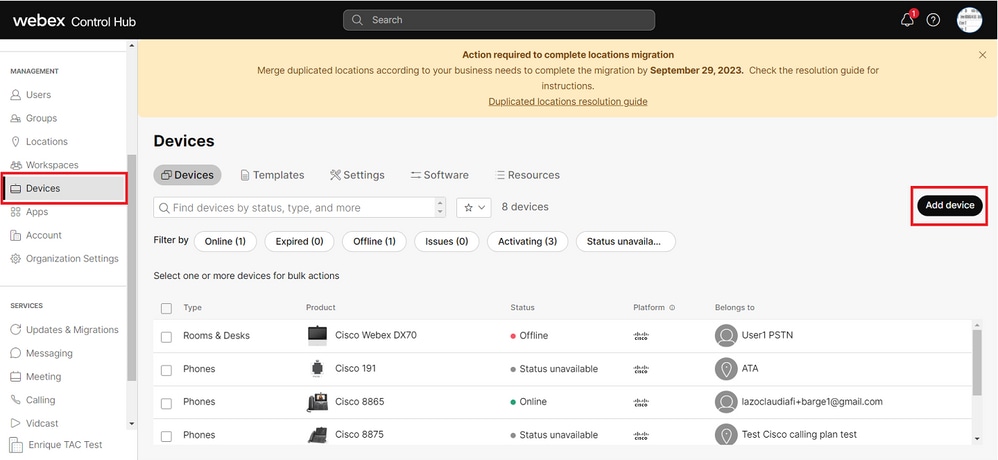The image size is (998, 460).
Task: Click the Webex Control Hub logo
Action: click(74, 21)
